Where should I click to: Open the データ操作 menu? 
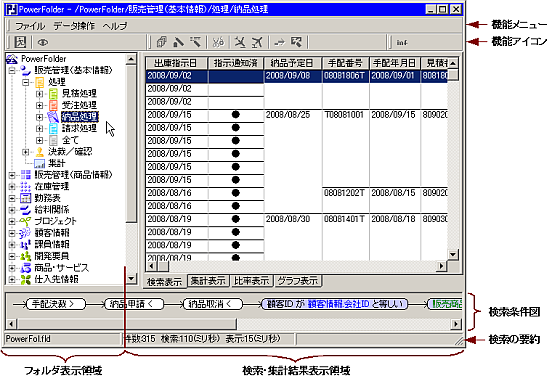pos(74,26)
